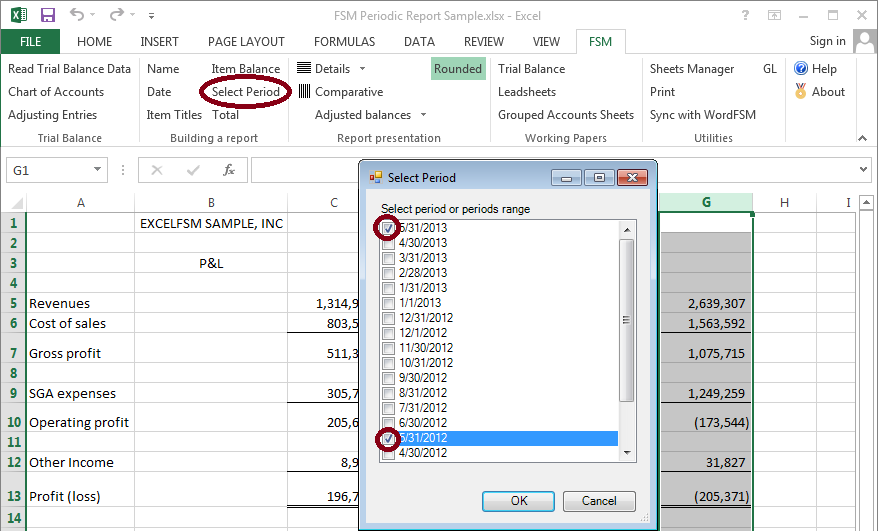Click Sheets Manager in Utilities

pos(692,68)
